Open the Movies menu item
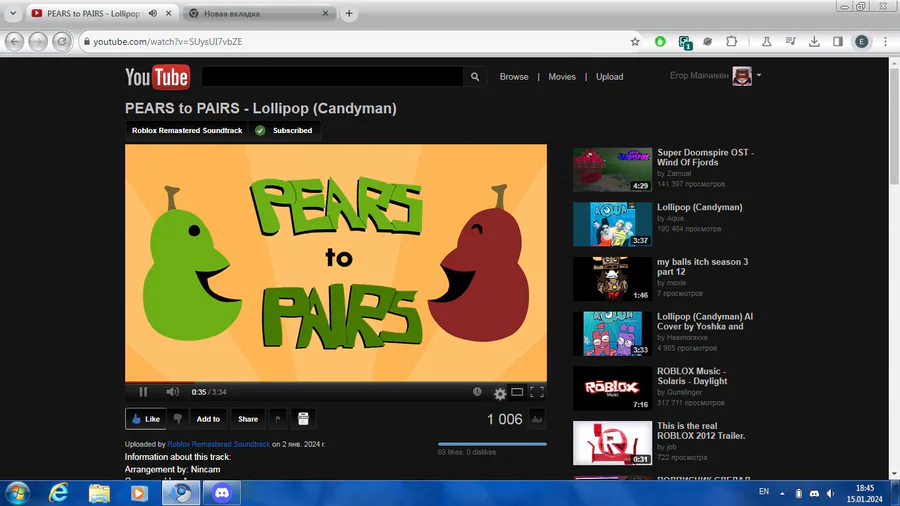900x506 pixels. [562, 76]
